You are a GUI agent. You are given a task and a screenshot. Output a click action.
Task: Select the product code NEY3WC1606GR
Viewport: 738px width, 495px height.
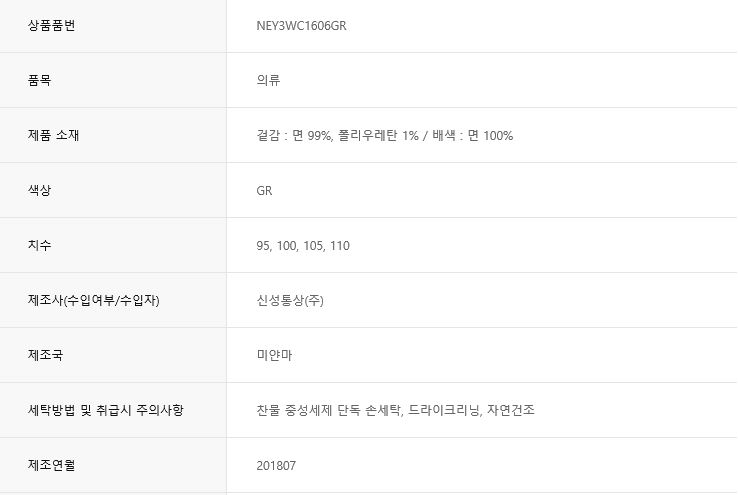(301, 25)
